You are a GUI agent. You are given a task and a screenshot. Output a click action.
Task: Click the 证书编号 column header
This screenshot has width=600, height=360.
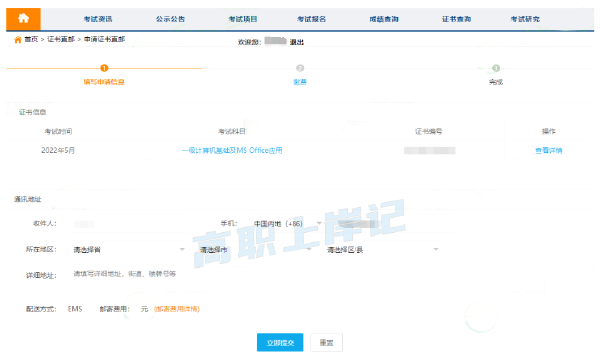(429, 132)
